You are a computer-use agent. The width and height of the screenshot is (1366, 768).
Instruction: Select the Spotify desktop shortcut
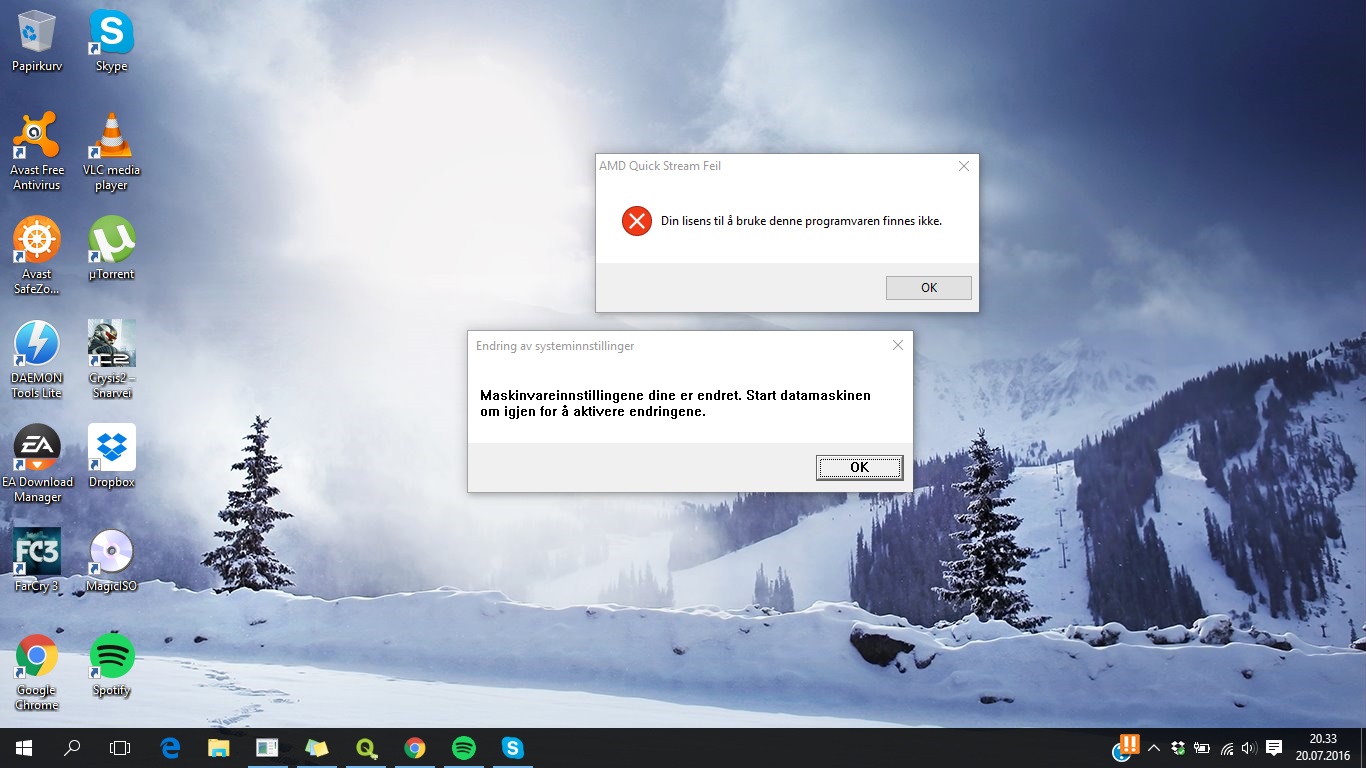pos(111,664)
